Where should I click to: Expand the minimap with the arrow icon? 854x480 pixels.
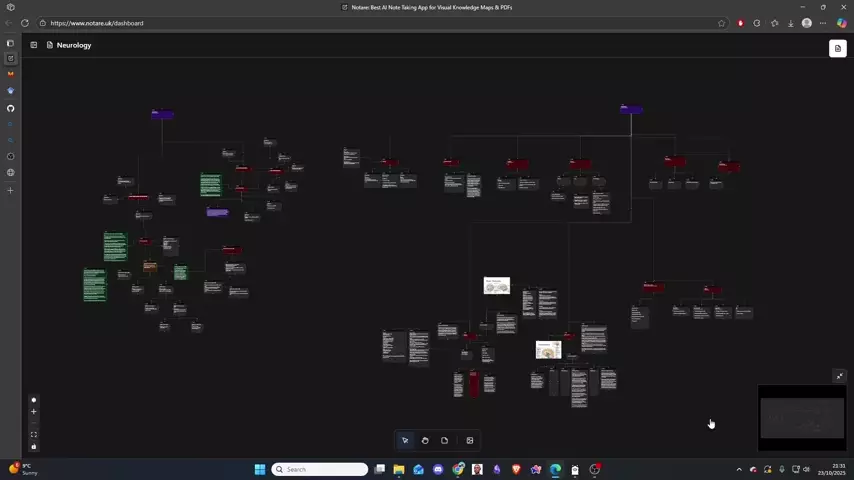[x=839, y=376]
